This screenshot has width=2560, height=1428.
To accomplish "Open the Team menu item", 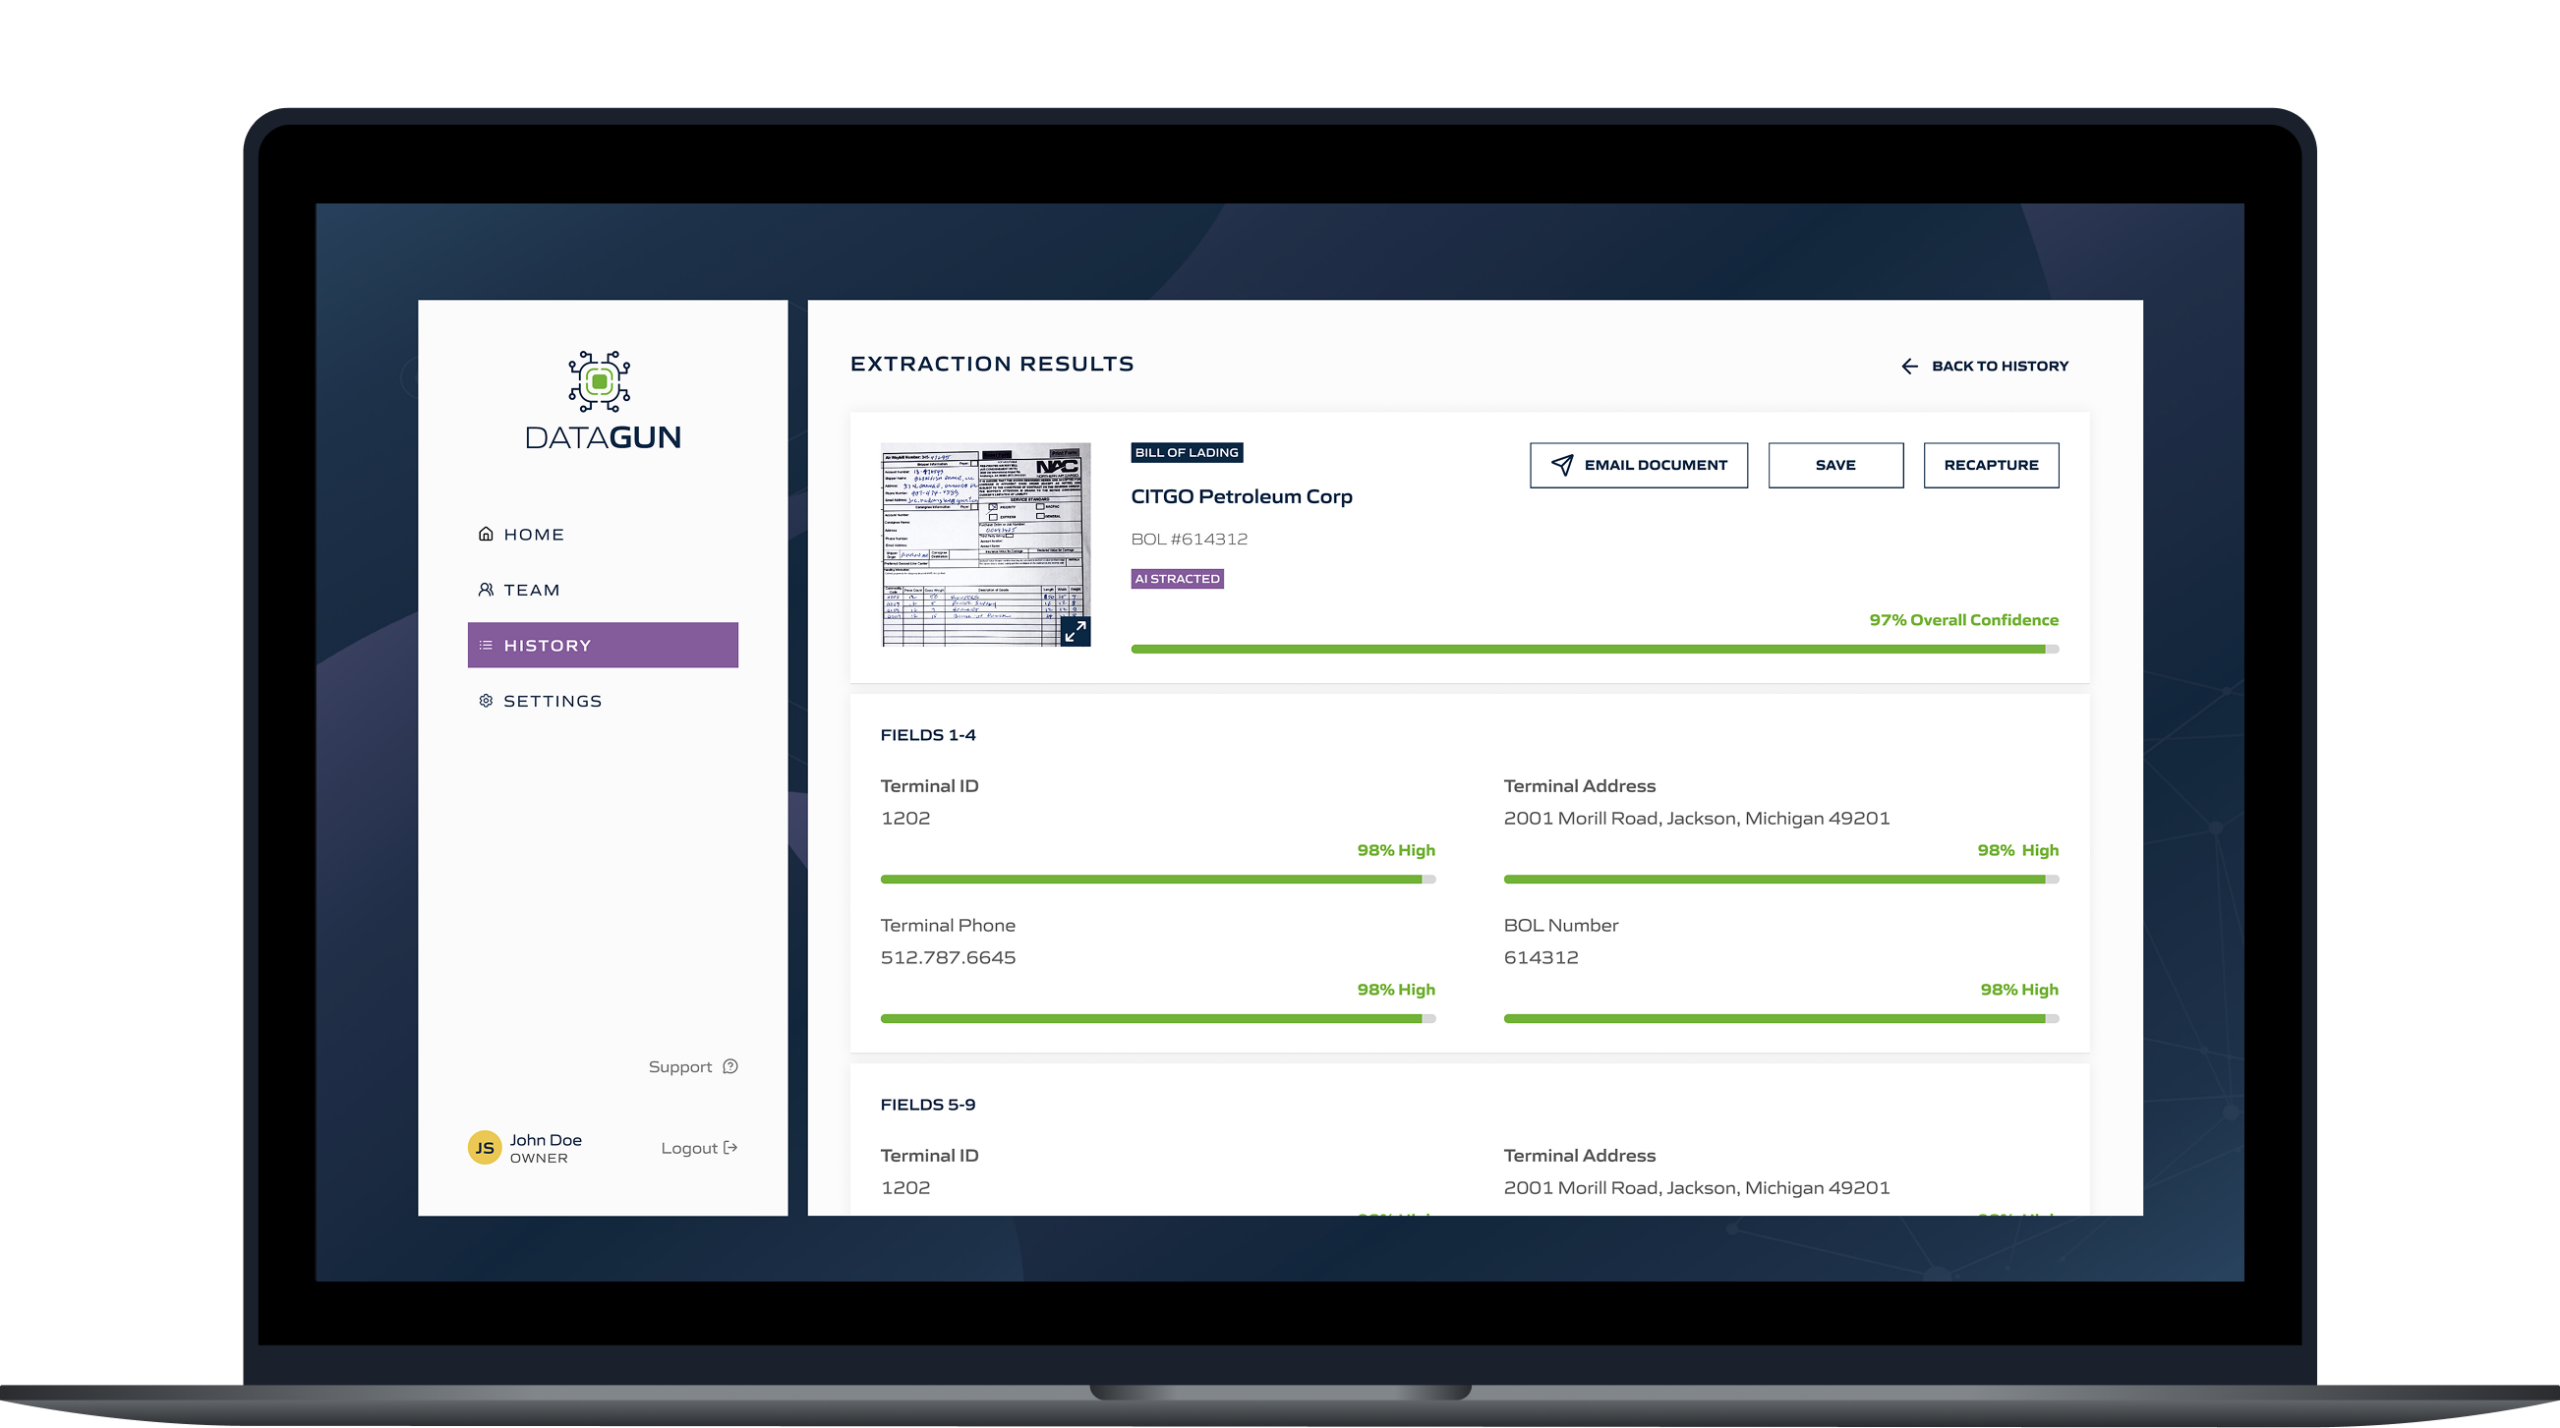I will (603, 590).
